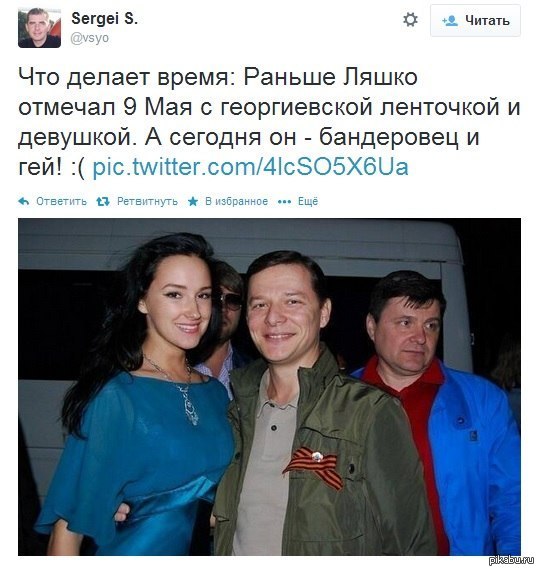Click the add-person icon on follow button
The image size is (539, 571).
coord(450,21)
